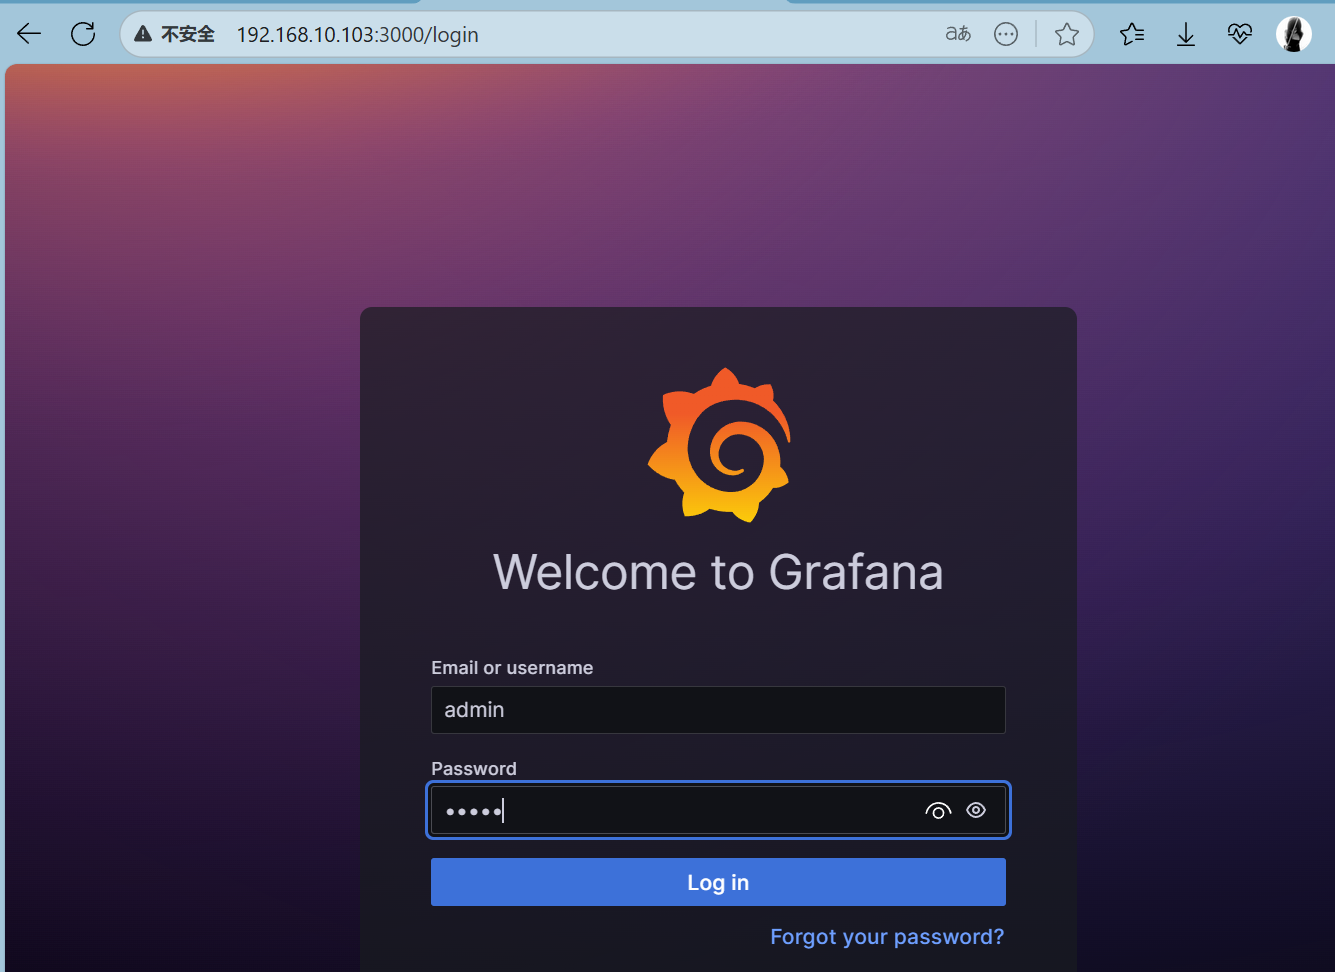Focus the Email or username field
1335x972 pixels.
(718, 710)
